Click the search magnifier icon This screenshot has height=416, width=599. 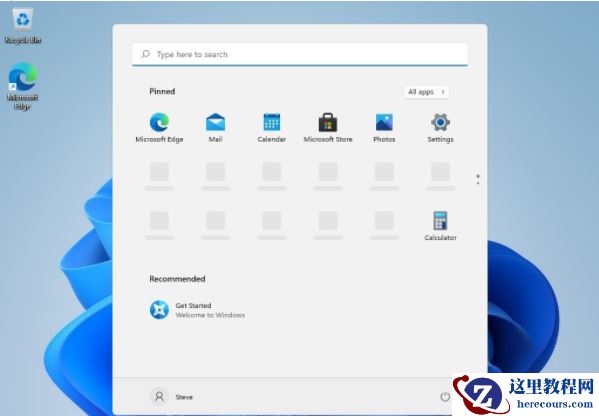click(x=145, y=54)
